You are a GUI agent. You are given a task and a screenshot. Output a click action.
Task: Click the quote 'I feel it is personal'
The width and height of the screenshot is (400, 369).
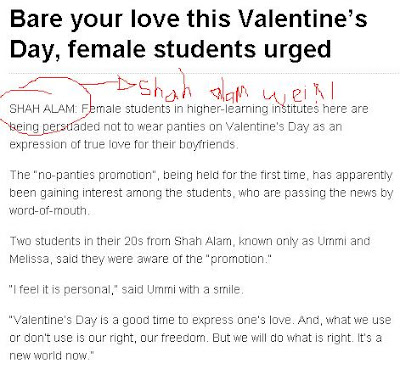[63, 289]
